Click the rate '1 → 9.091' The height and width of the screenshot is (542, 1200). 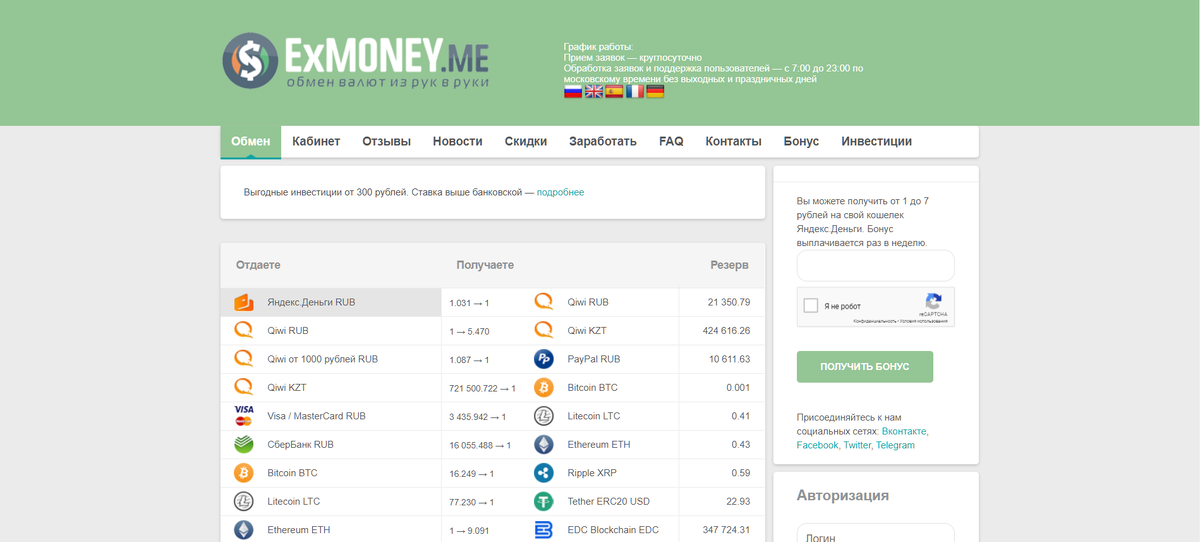[470, 531]
